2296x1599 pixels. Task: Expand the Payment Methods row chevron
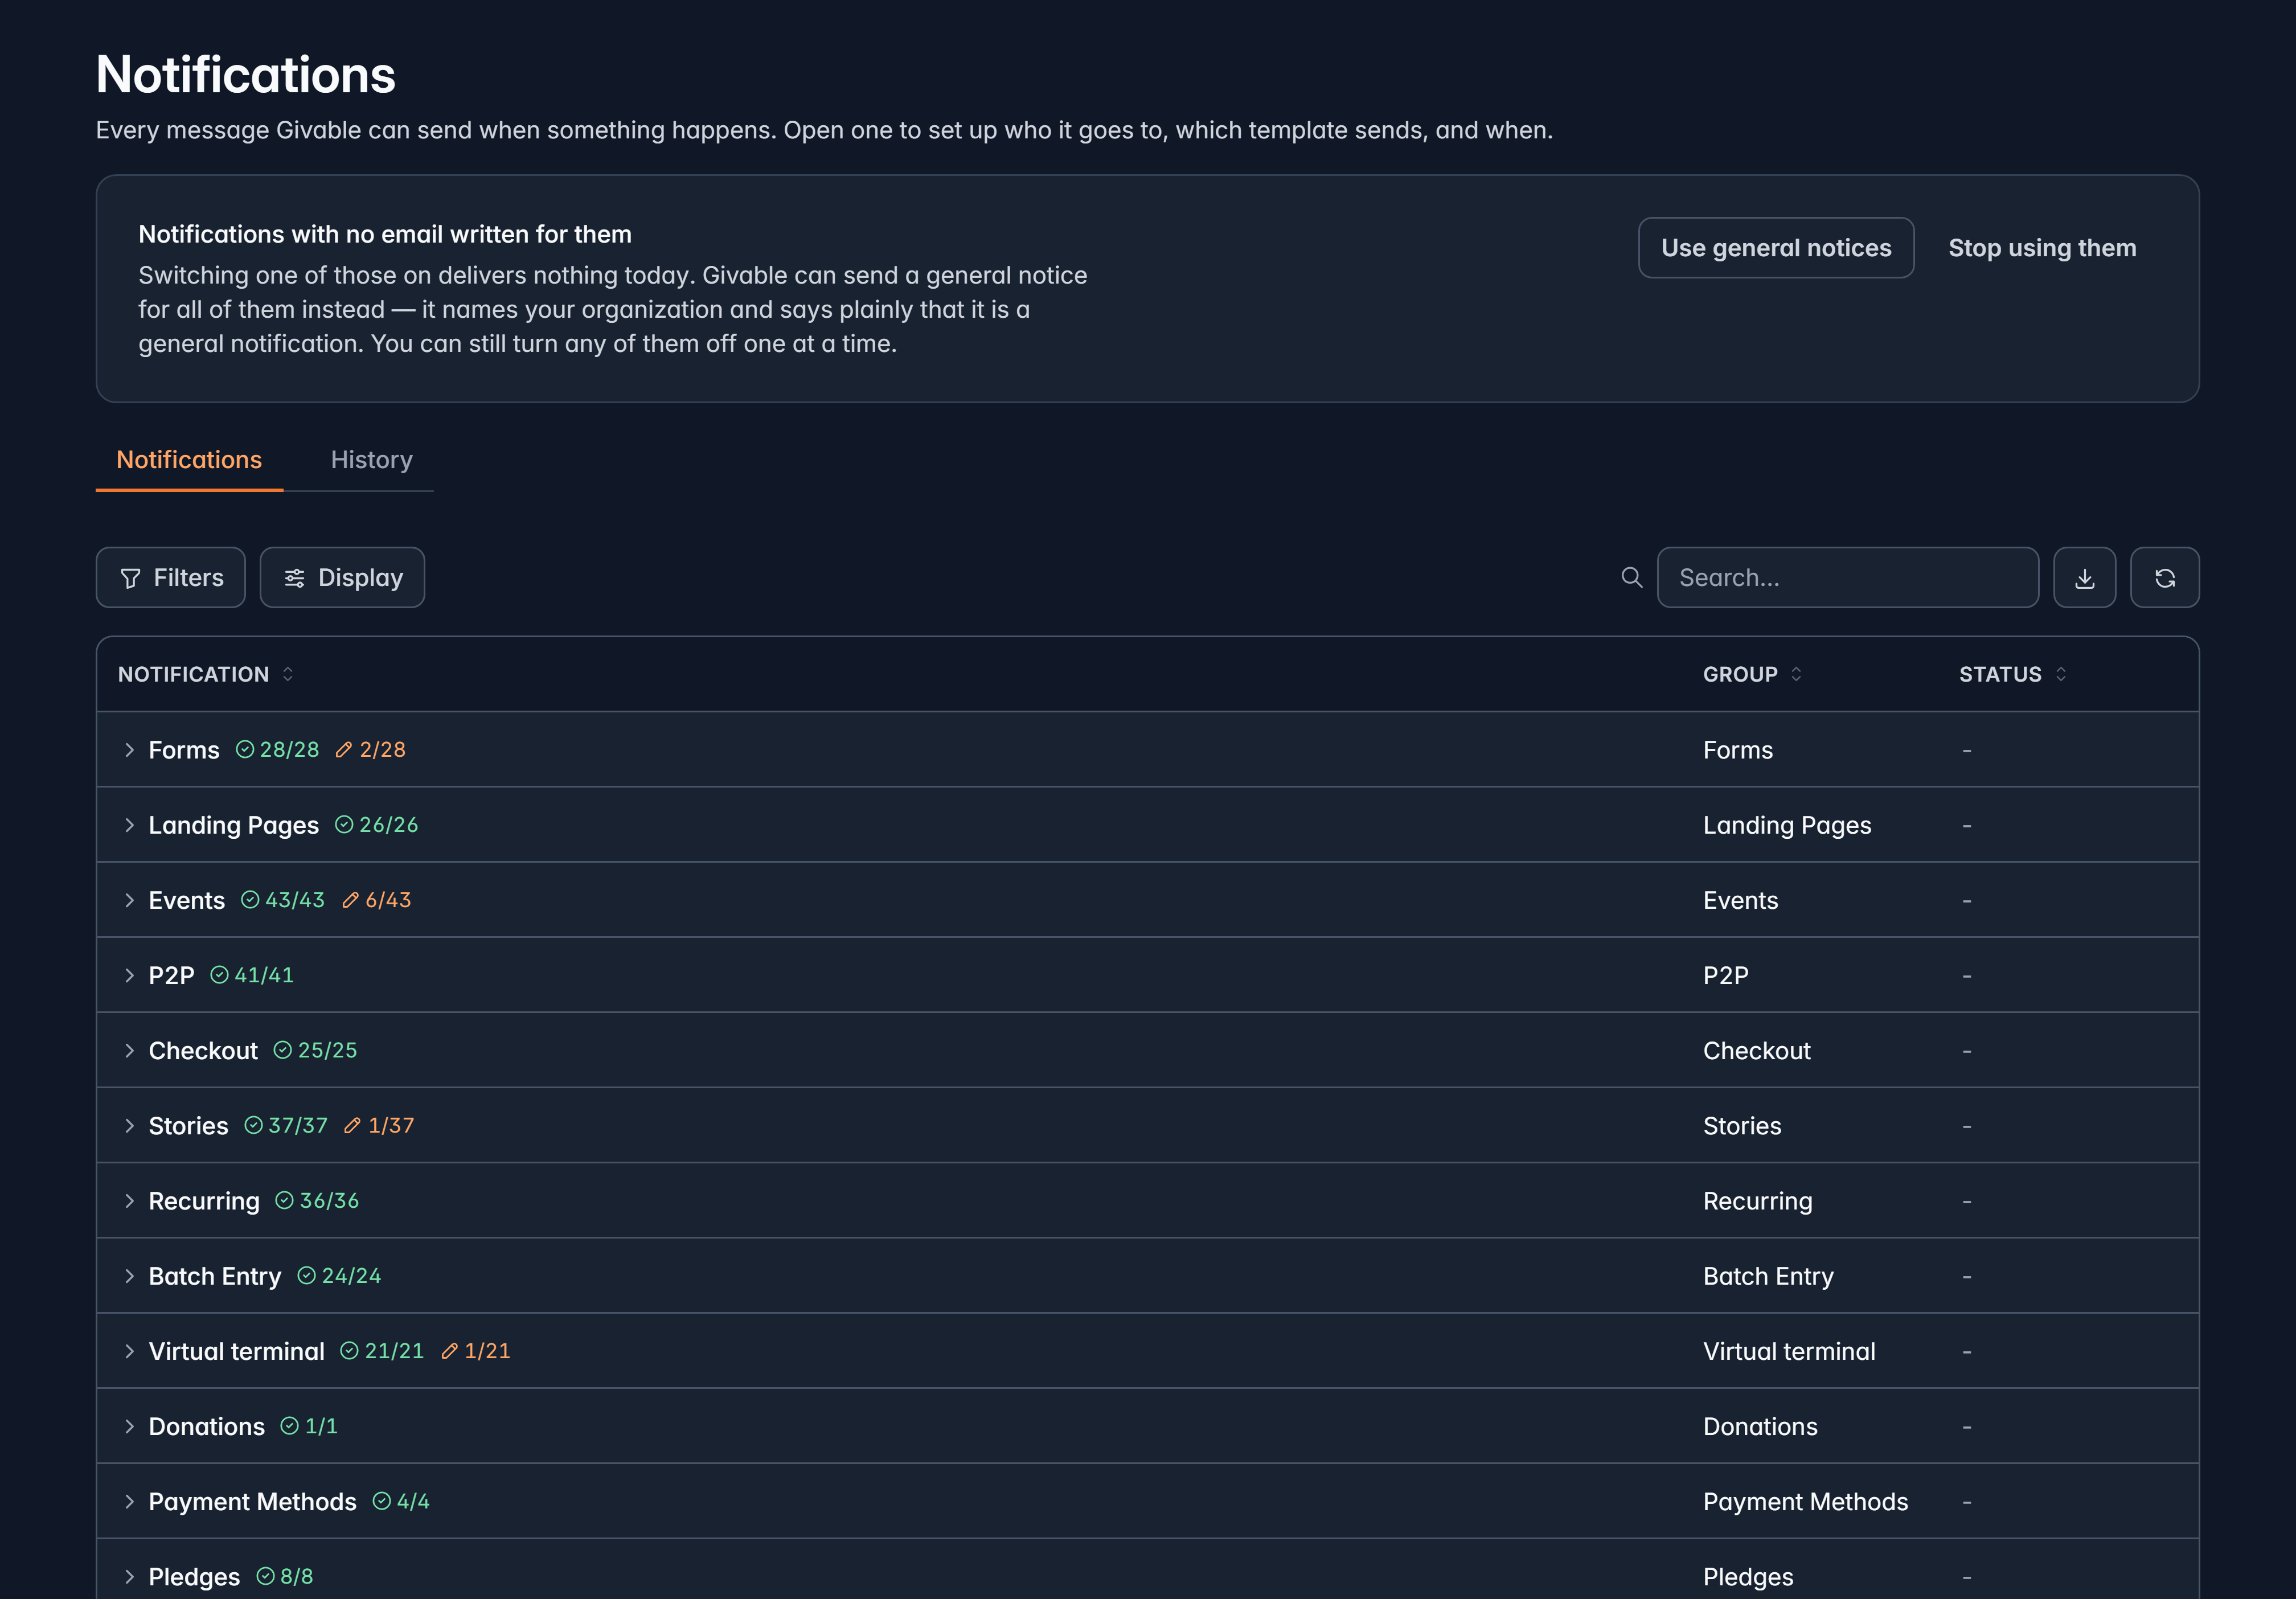[129, 1501]
